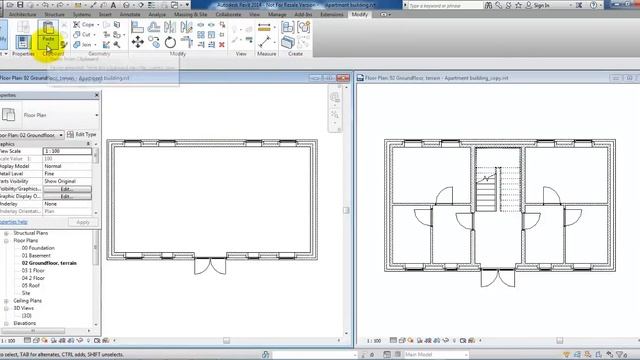The height and width of the screenshot is (360, 640).
Task: Expand the Ceiling Plans tree node
Action: tap(6, 301)
